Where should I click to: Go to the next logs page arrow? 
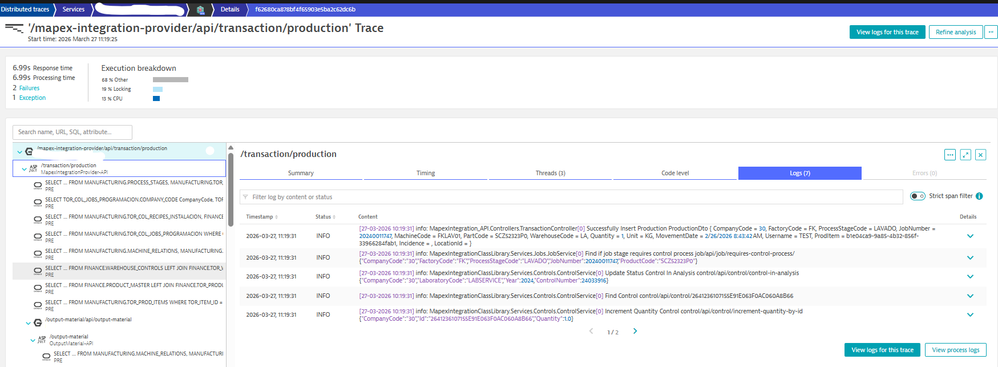pyautogui.click(x=635, y=331)
